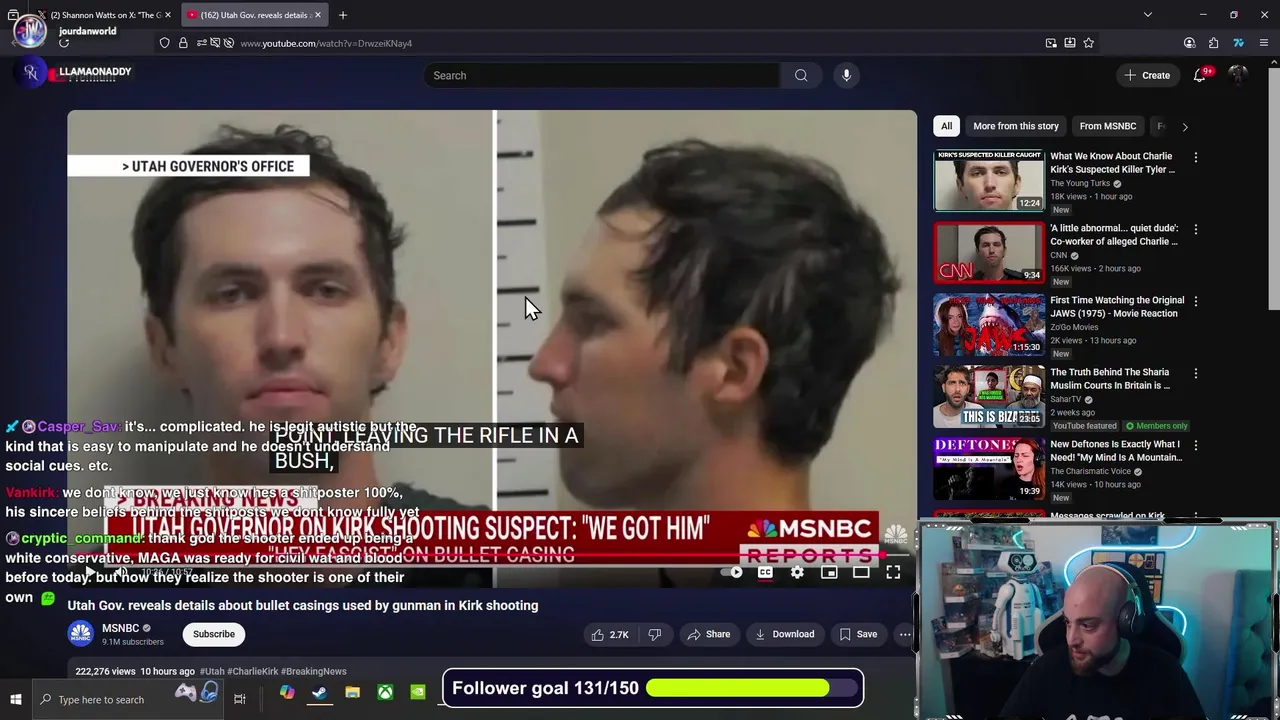Close the Shannon Watts X tab
The width and height of the screenshot is (1280, 720).
point(168,15)
